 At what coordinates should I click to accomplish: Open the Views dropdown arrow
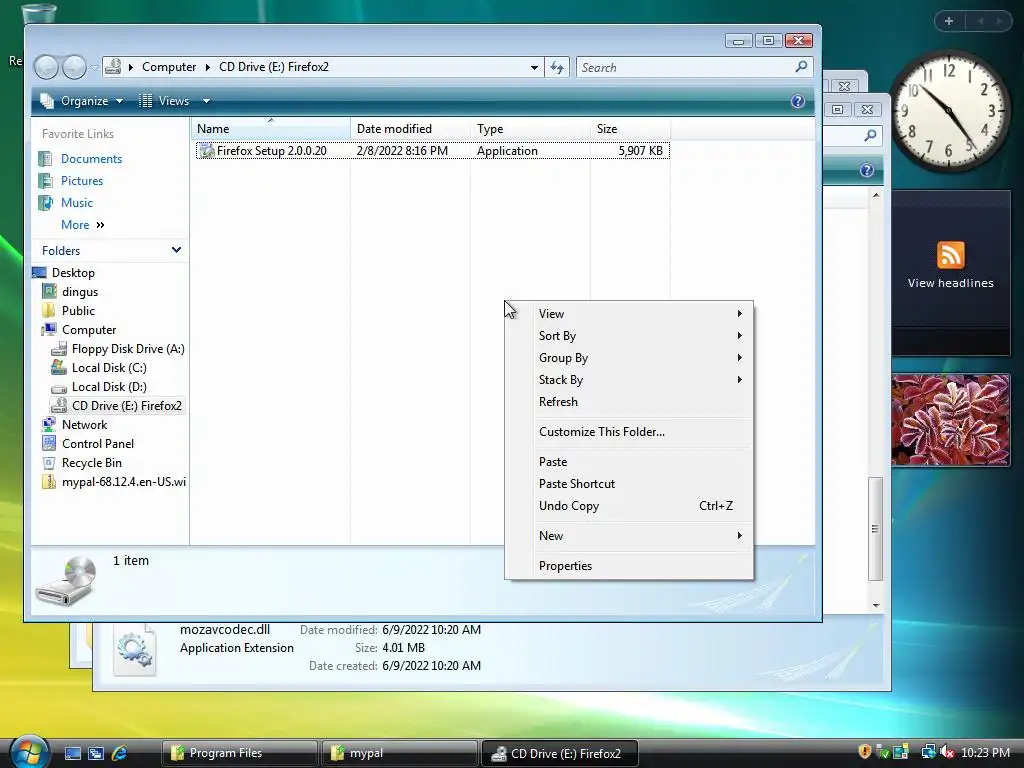click(206, 101)
